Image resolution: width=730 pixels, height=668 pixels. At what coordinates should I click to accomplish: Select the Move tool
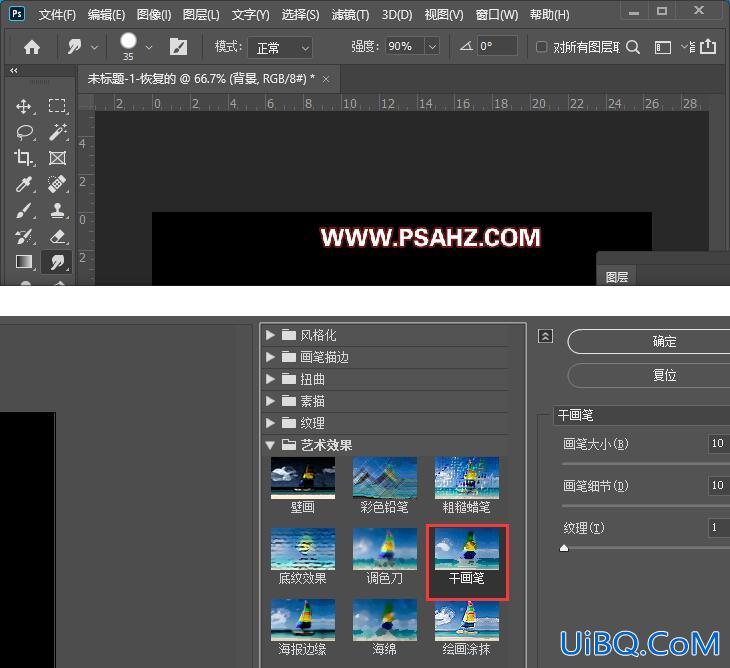(24, 106)
